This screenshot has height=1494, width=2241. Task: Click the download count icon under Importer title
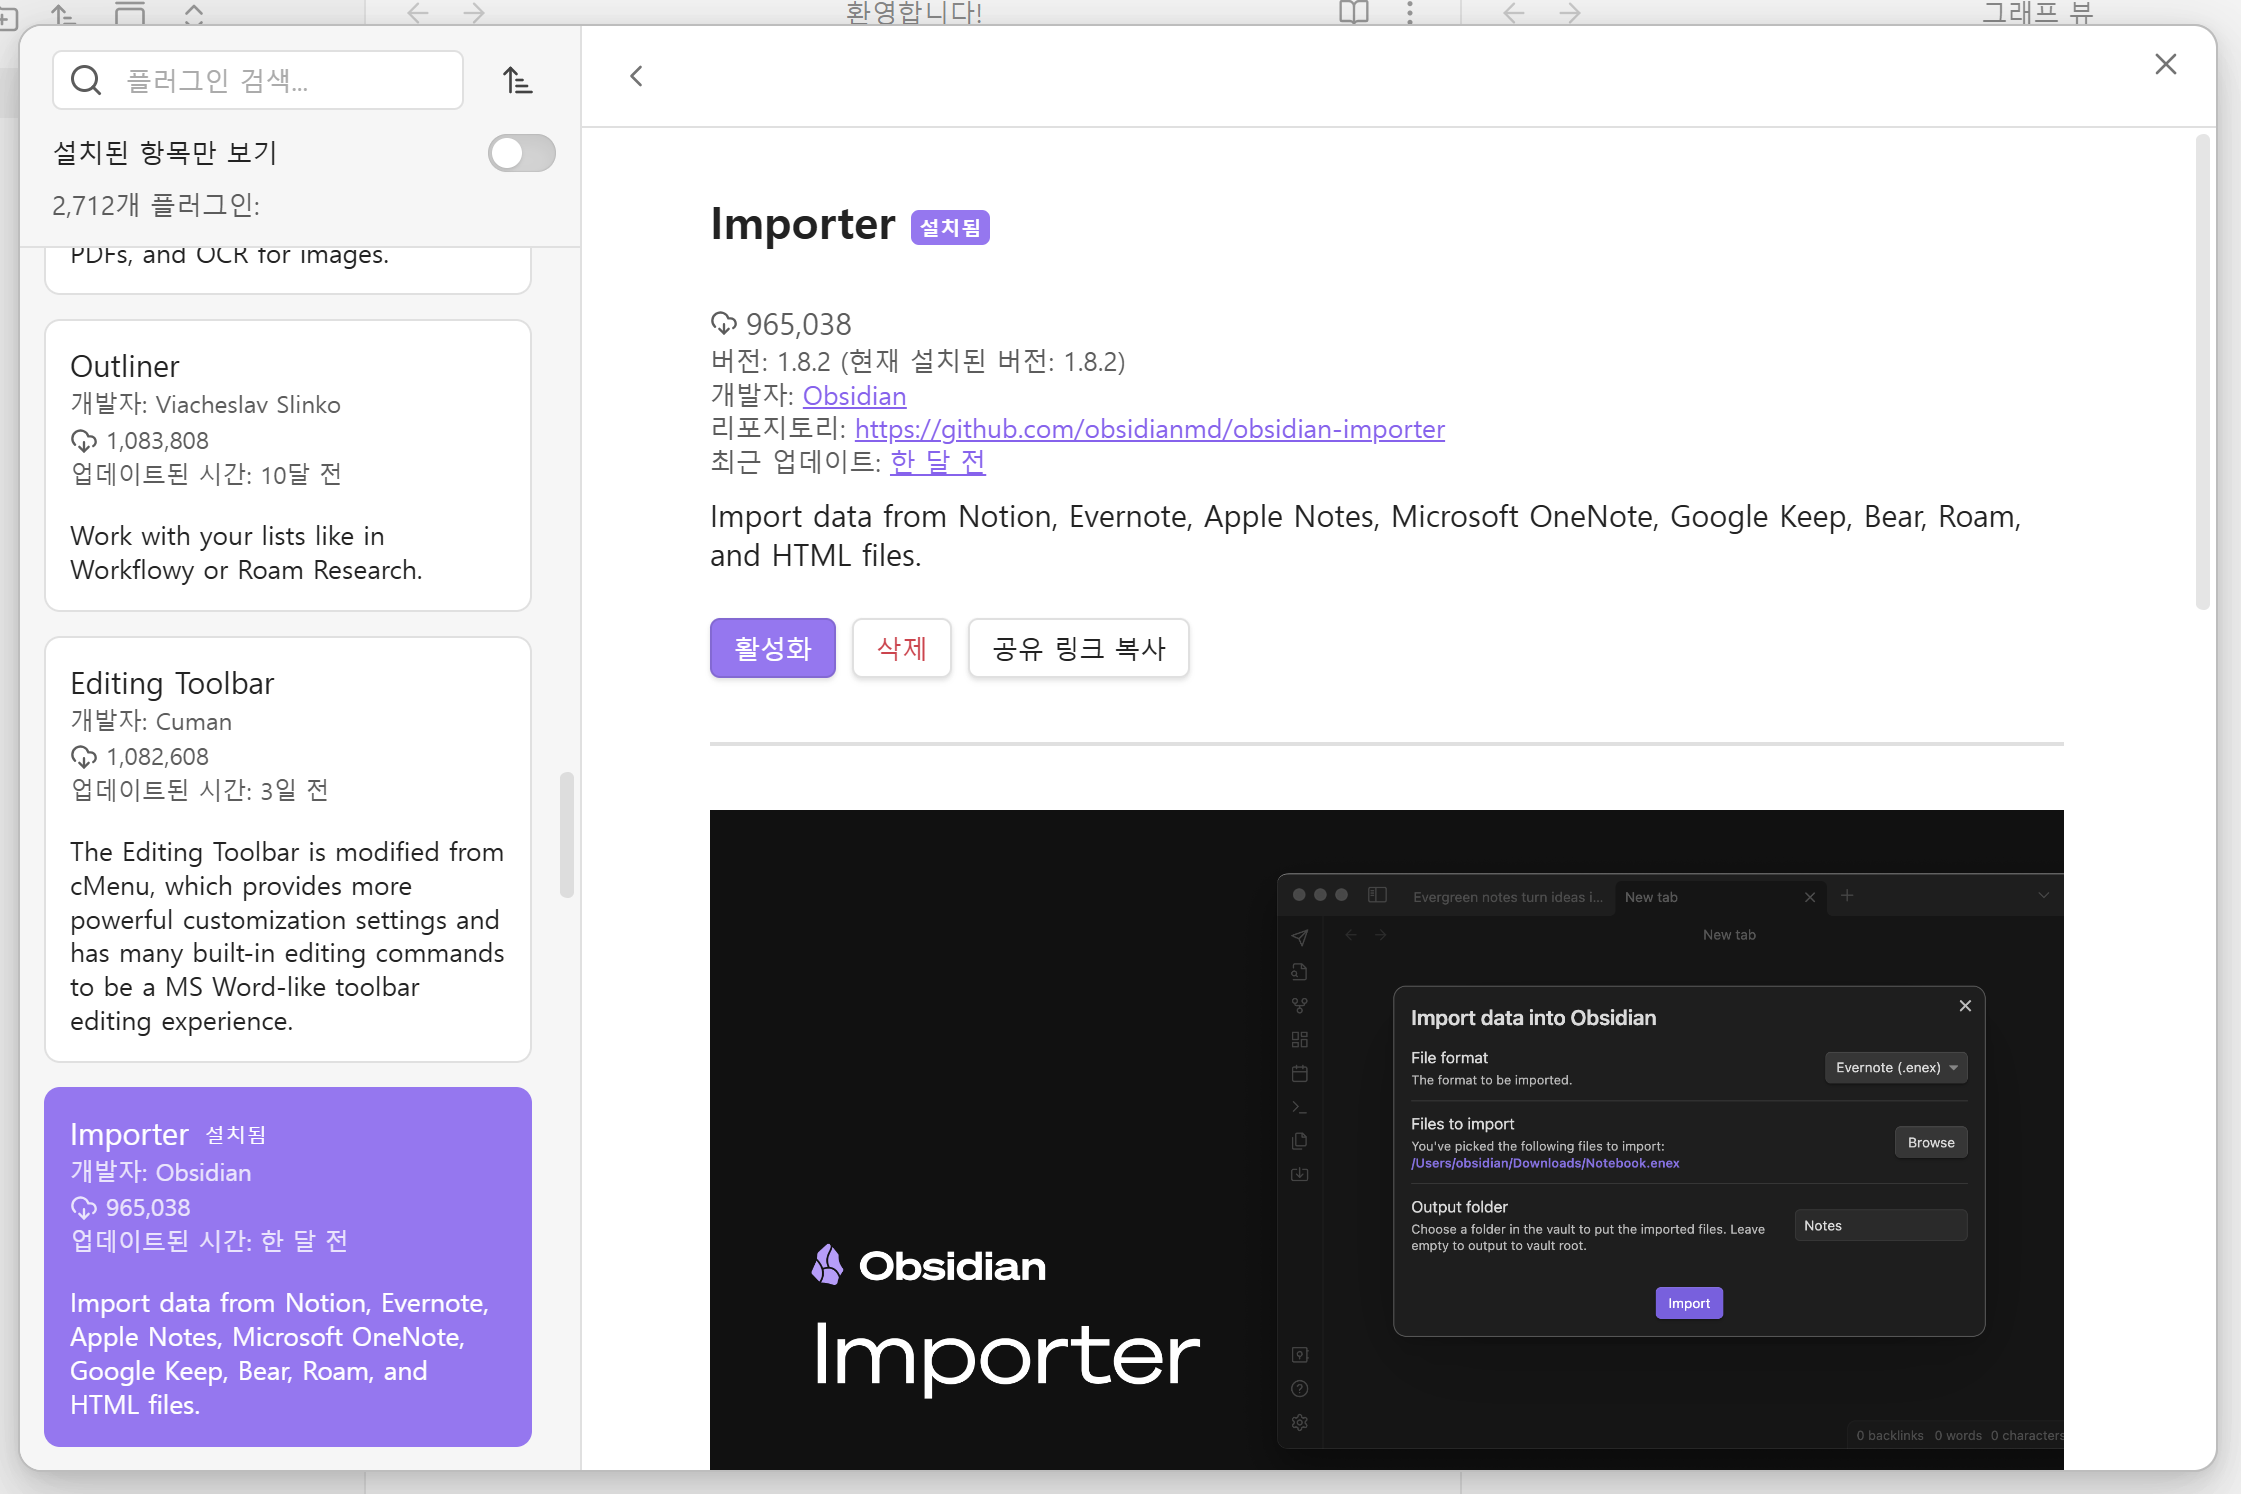pyautogui.click(x=723, y=323)
